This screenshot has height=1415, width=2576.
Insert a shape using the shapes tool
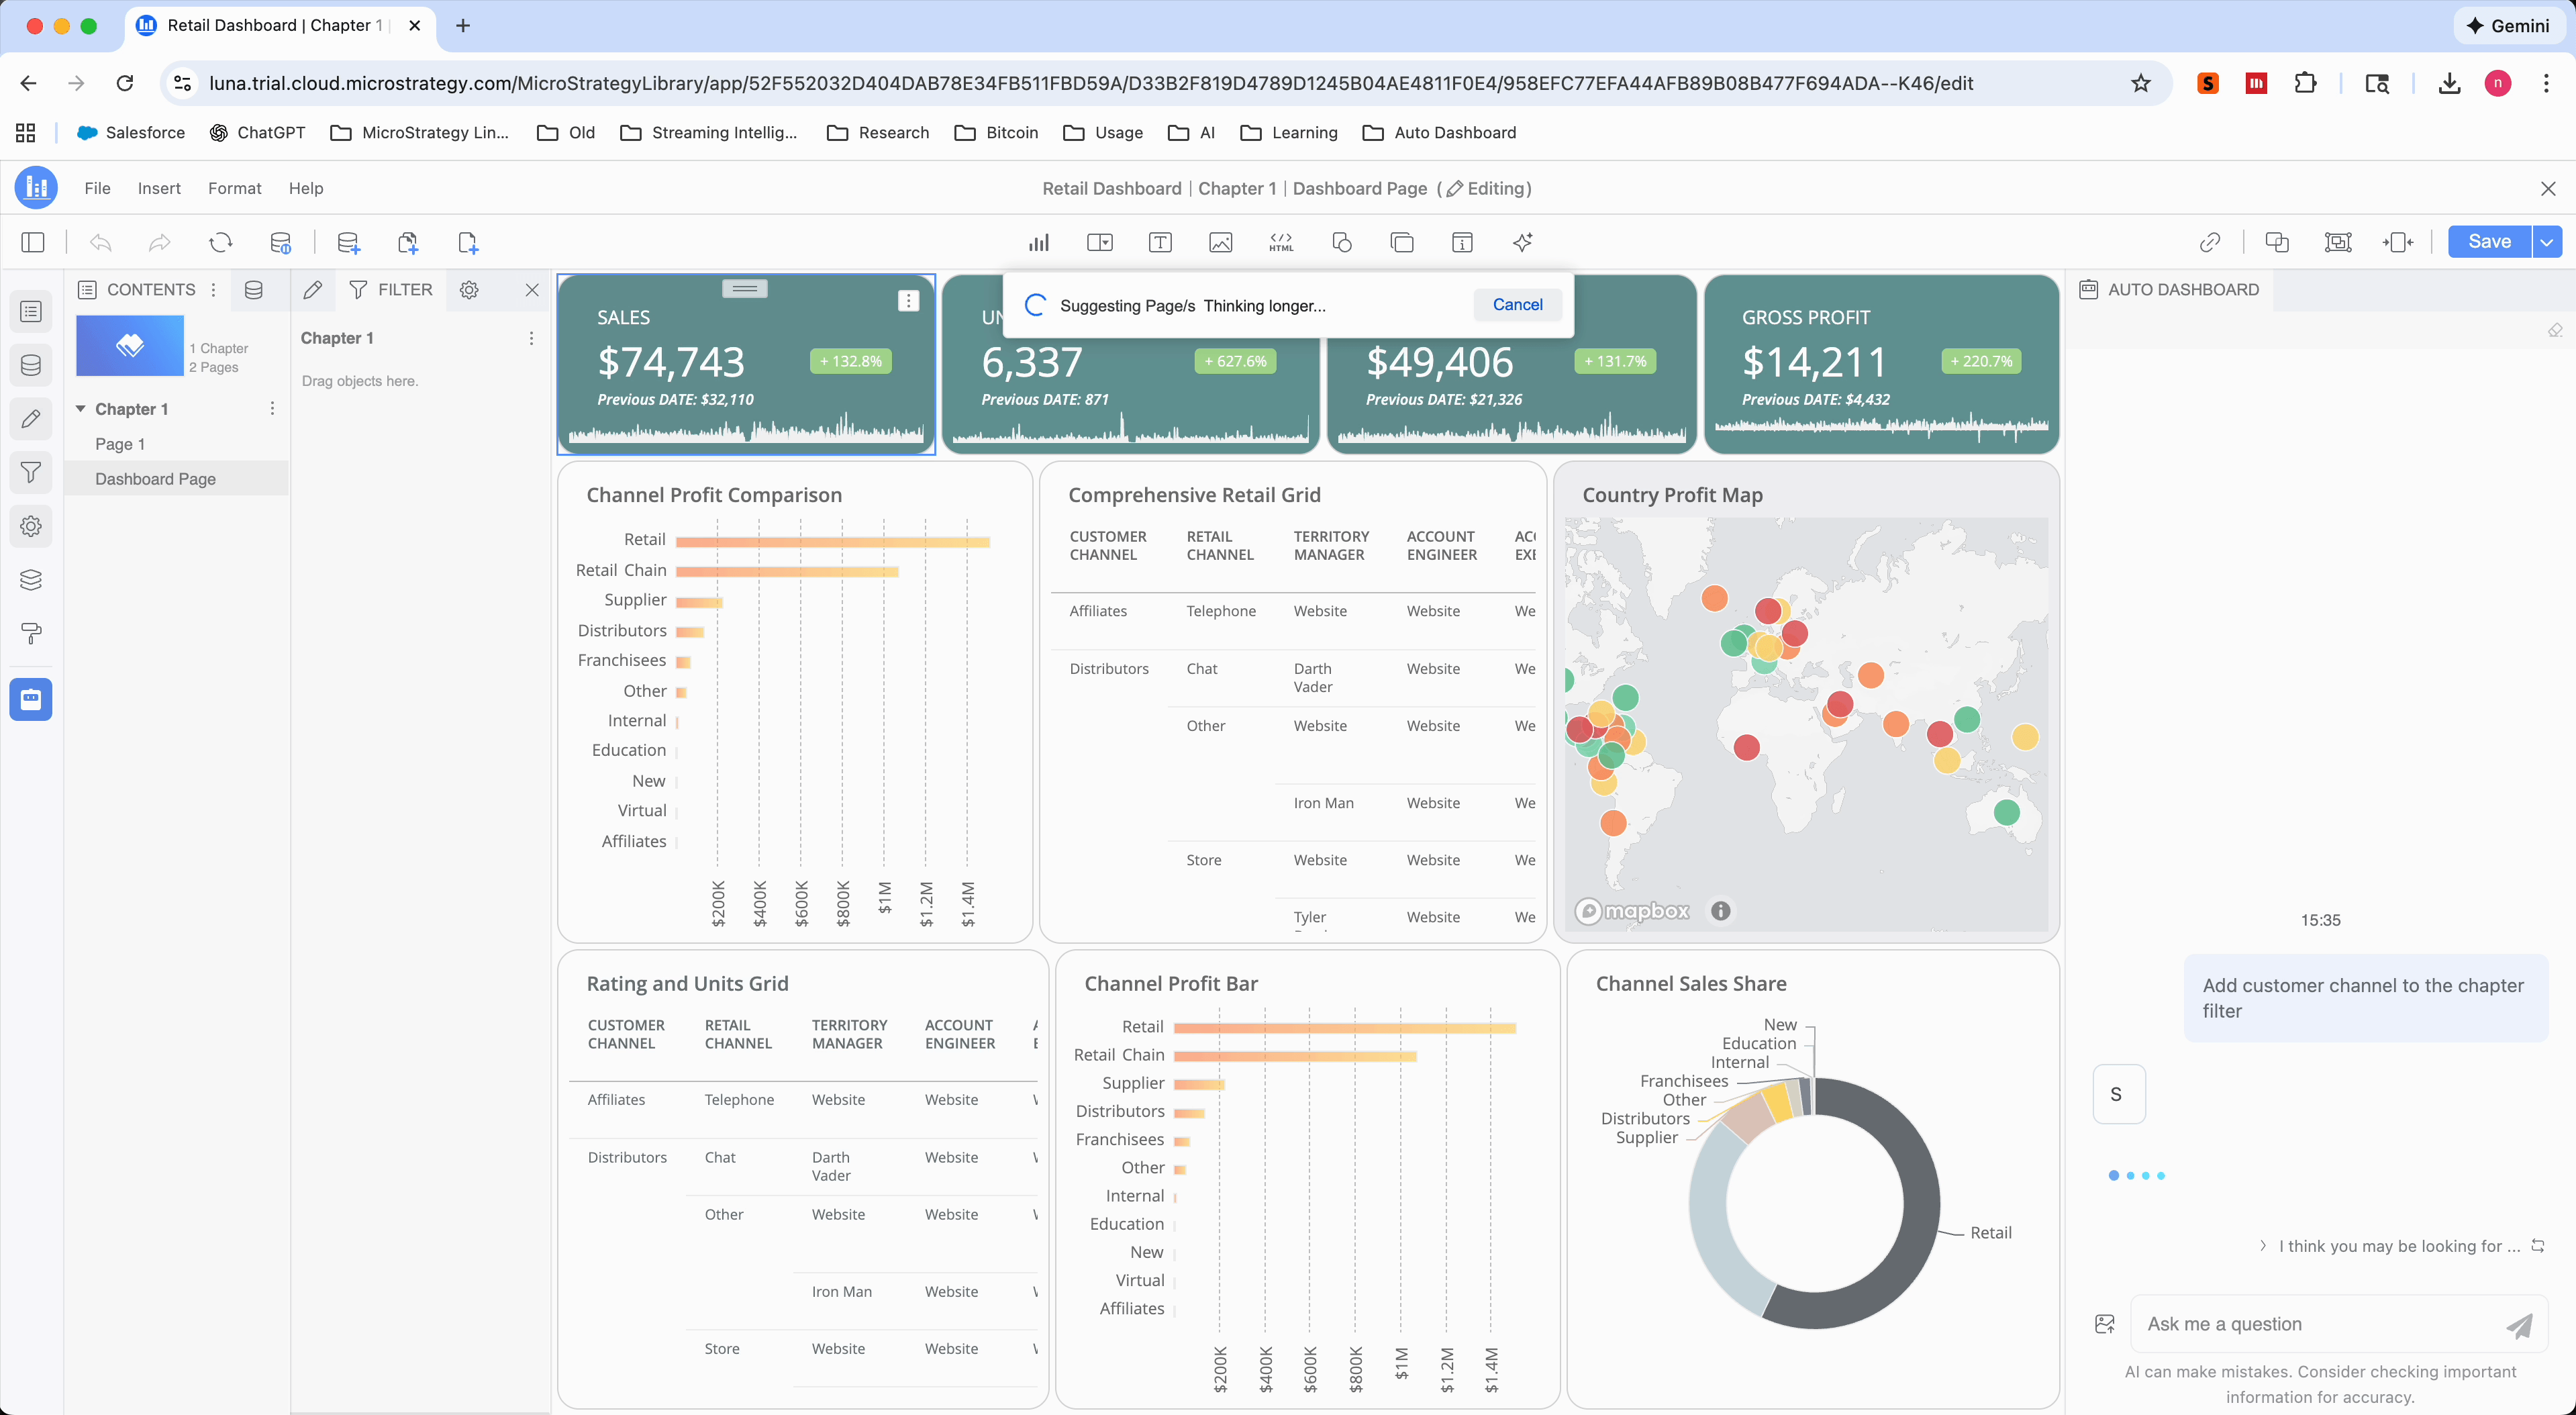coord(1342,242)
